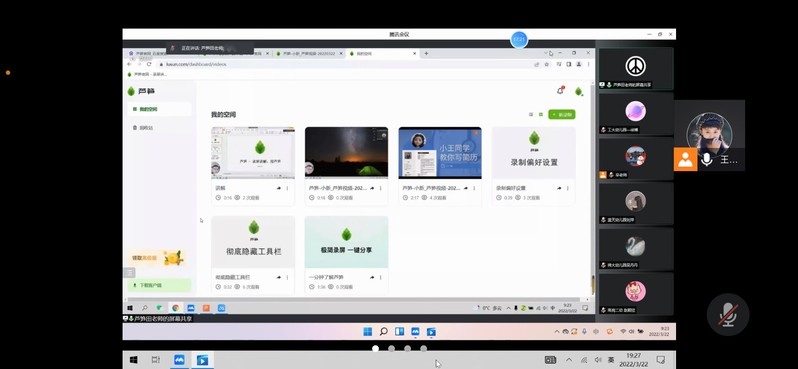Open the 小王同学教你写简历 video thumbnail
Screen dimensions: 798x369
pos(440,153)
